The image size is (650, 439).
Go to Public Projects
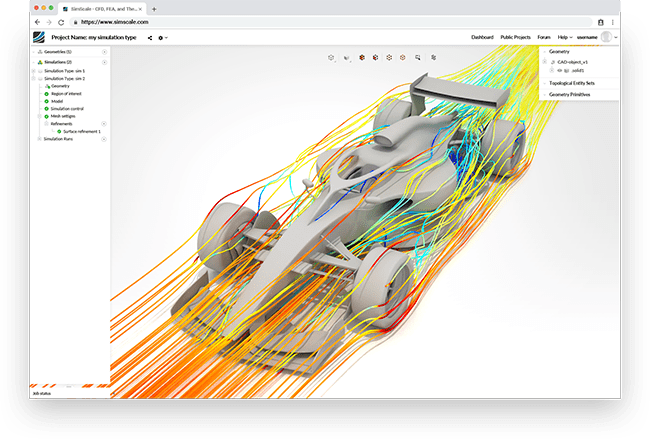[x=515, y=37]
